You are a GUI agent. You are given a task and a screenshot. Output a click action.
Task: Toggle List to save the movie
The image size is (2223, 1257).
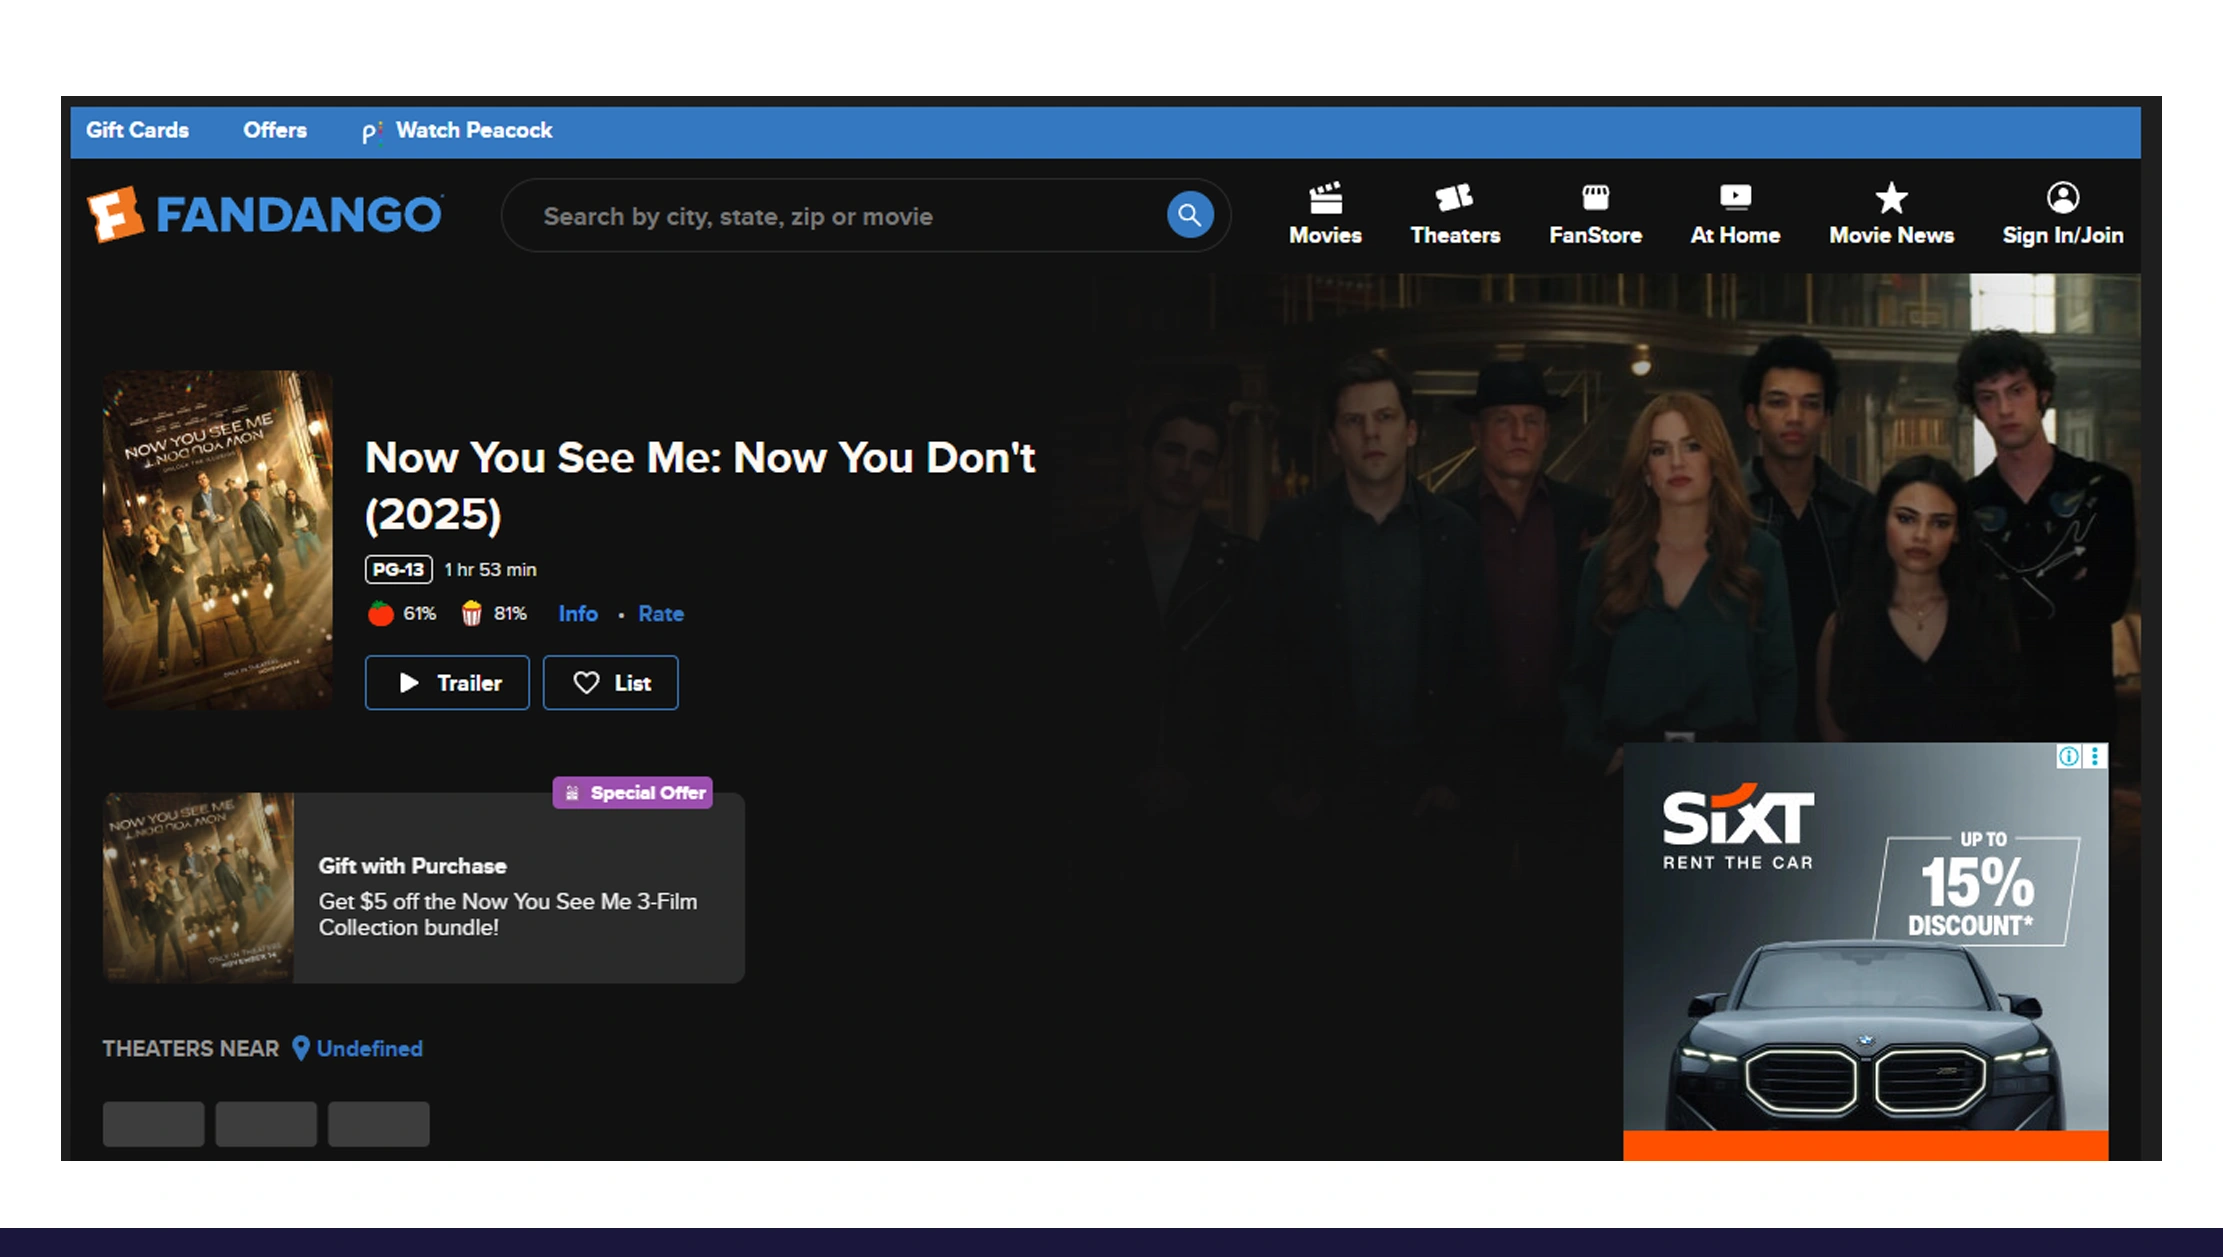(x=610, y=682)
